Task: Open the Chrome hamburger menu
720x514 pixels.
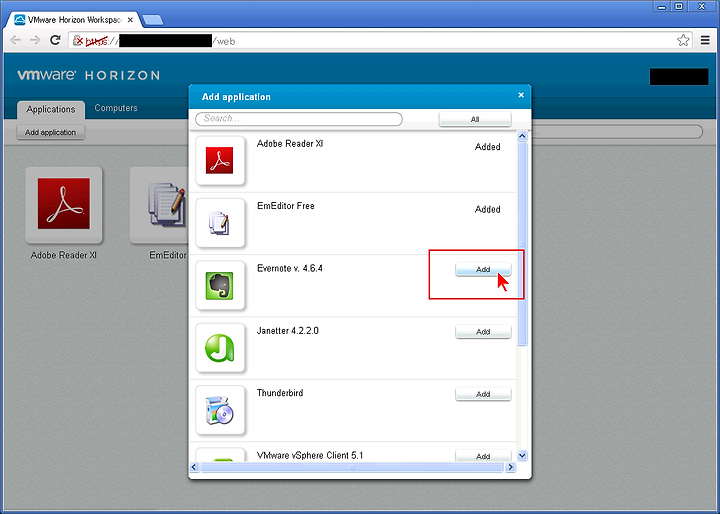Action: [x=705, y=40]
